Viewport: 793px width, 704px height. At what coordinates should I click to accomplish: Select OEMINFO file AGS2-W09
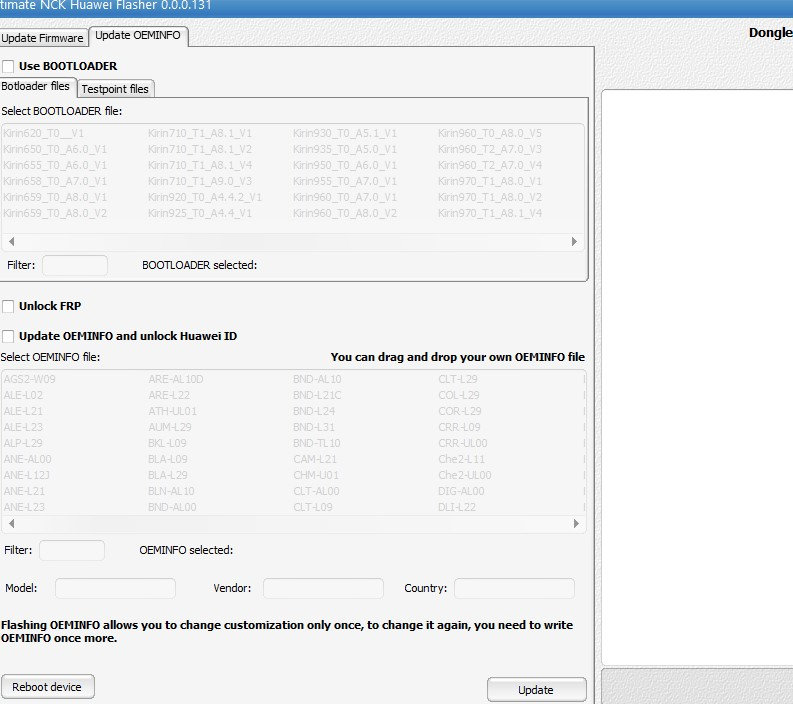(x=29, y=379)
